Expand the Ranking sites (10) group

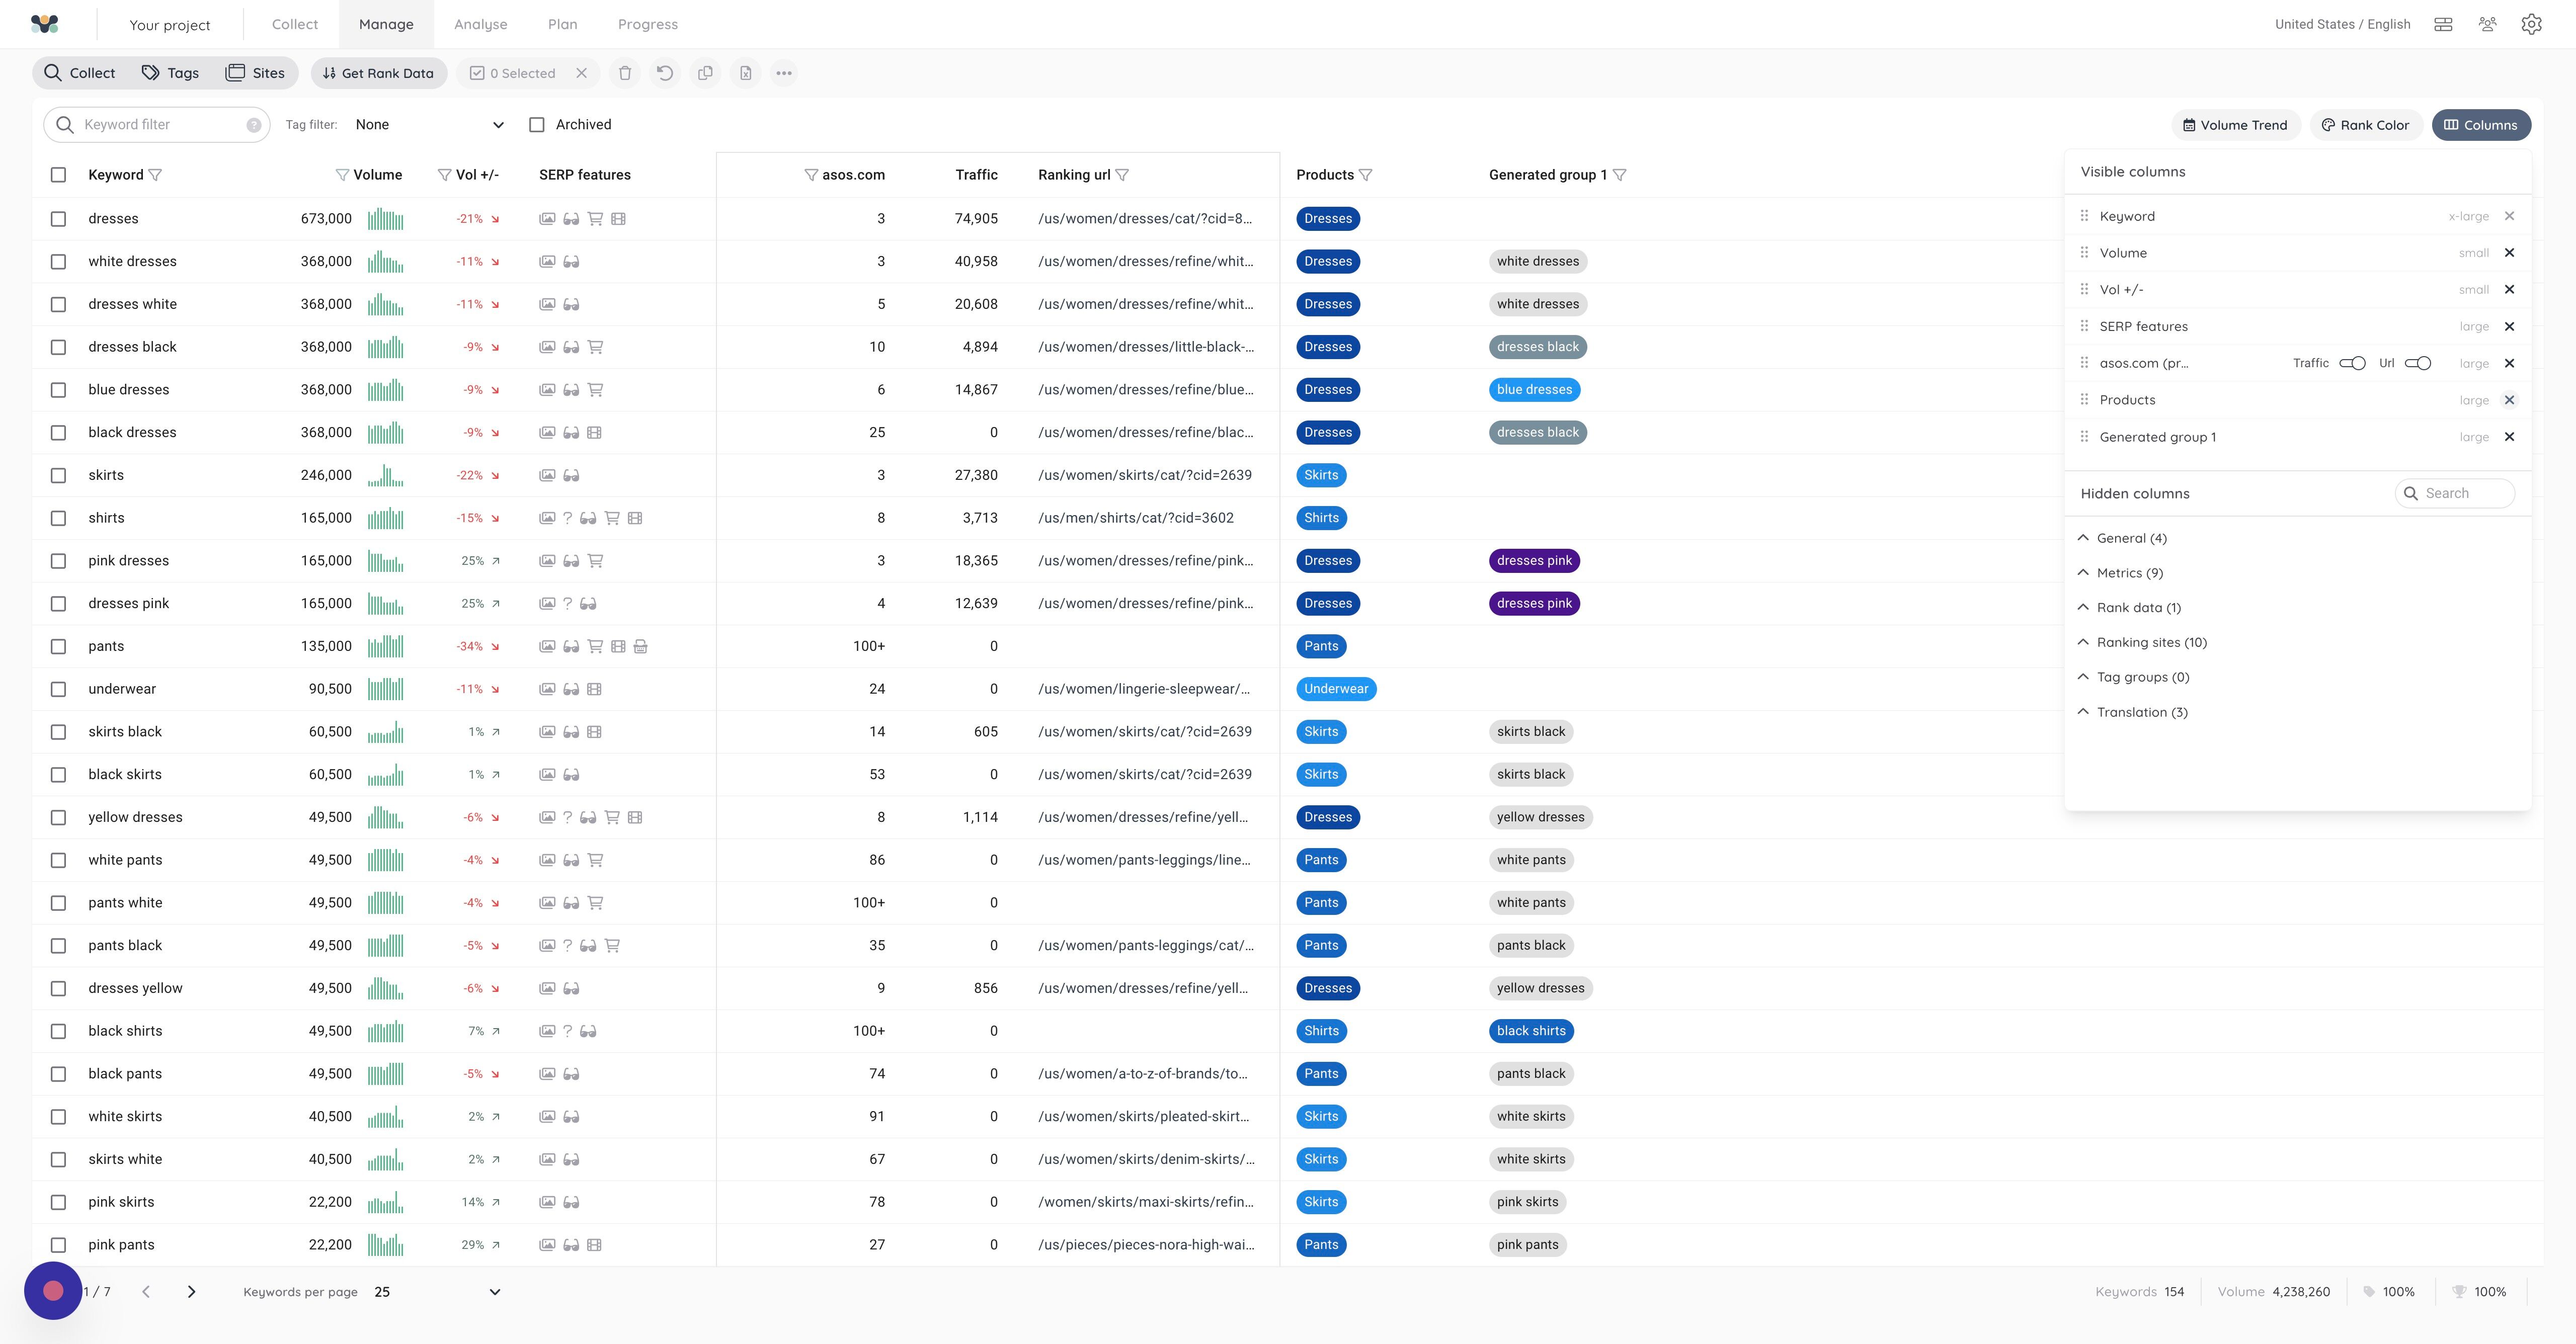[x=2142, y=643]
